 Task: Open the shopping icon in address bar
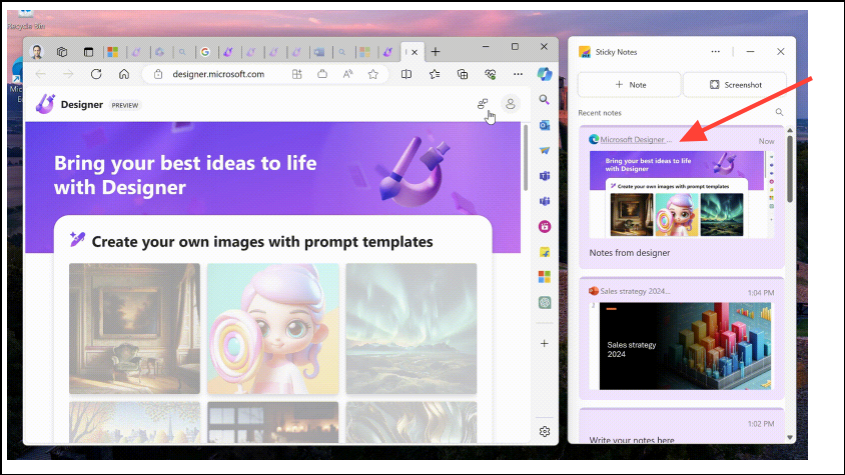coord(322,74)
